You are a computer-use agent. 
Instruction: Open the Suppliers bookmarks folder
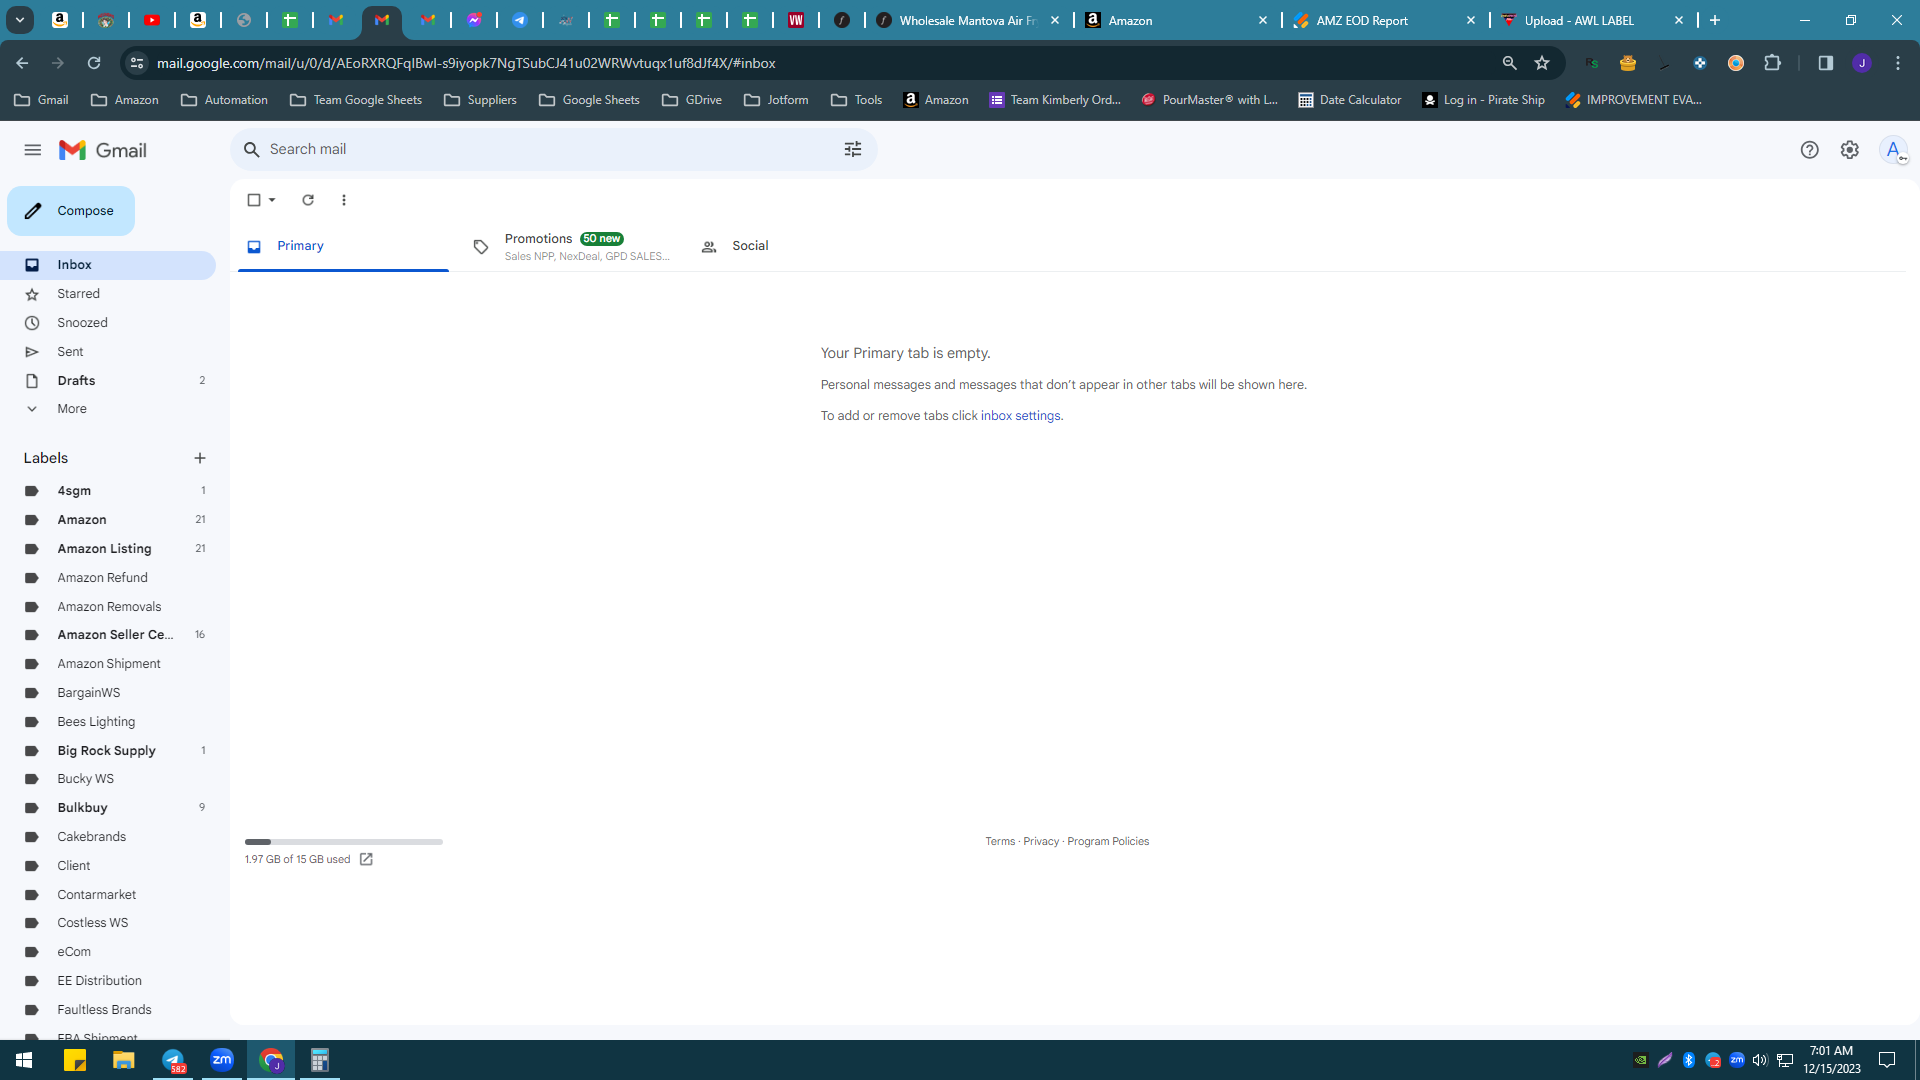pyautogui.click(x=480, y=100)
